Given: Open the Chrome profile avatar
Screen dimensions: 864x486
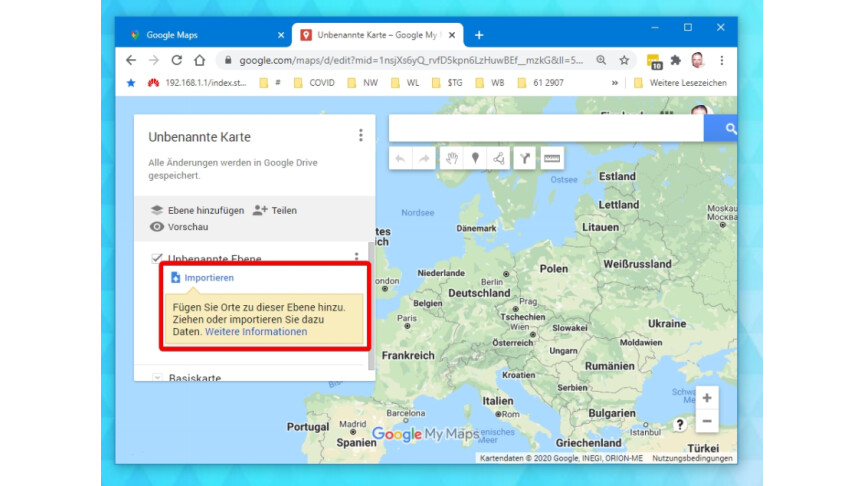Looking at the screenshot, I should coord(698,60).
